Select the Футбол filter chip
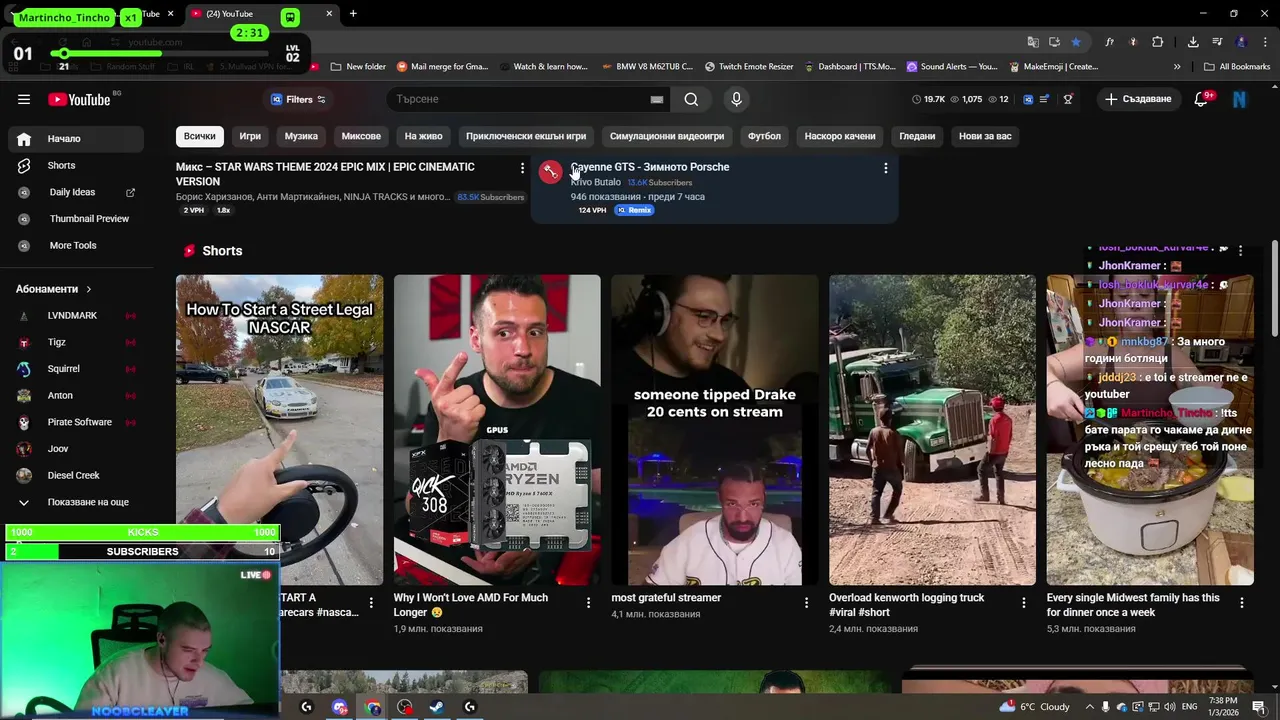The image size is (1280, 720). tap(764, 136)
